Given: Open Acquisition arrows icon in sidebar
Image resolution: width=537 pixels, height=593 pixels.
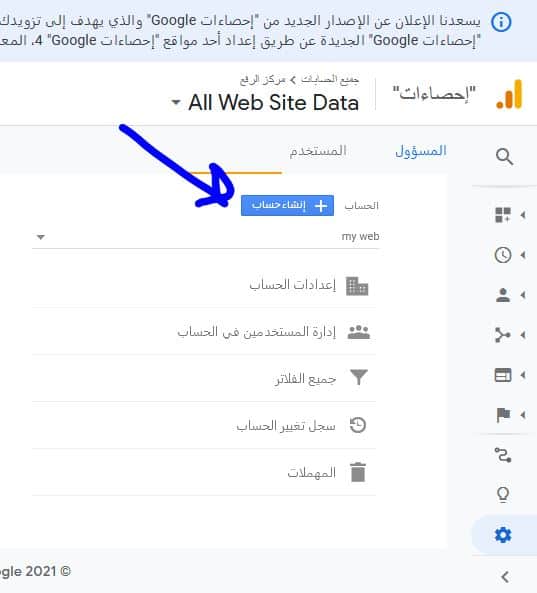Looking at the screenshot, I should click(x=503, y=335).
